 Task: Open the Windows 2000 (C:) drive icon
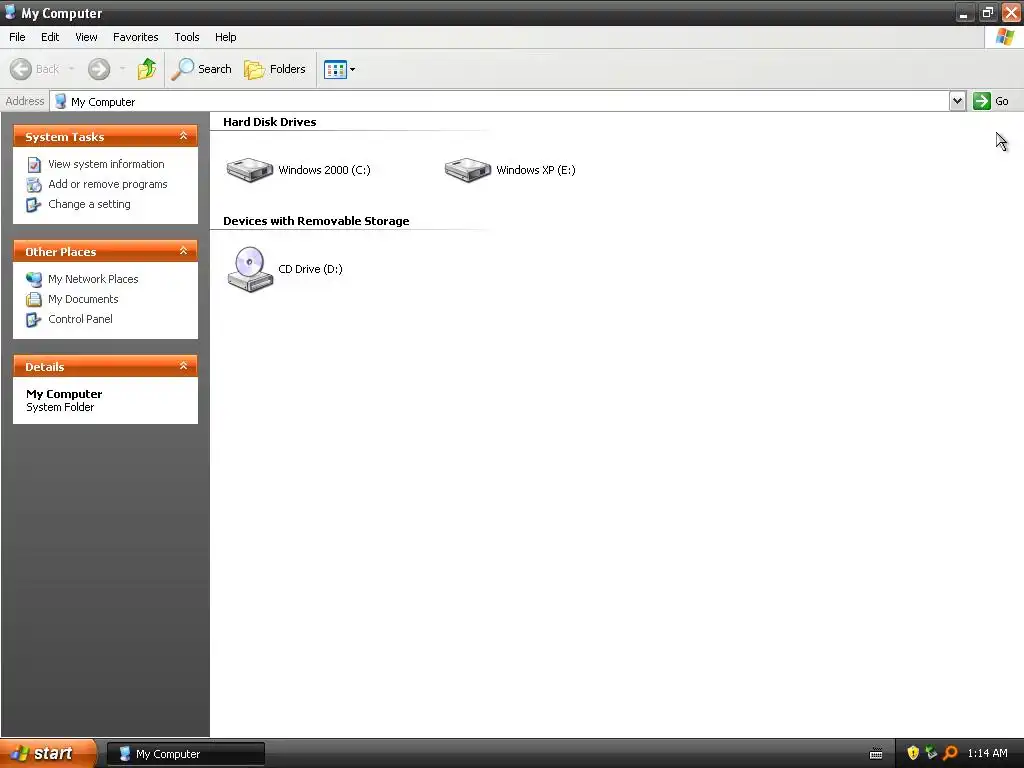tap(249, 170)
